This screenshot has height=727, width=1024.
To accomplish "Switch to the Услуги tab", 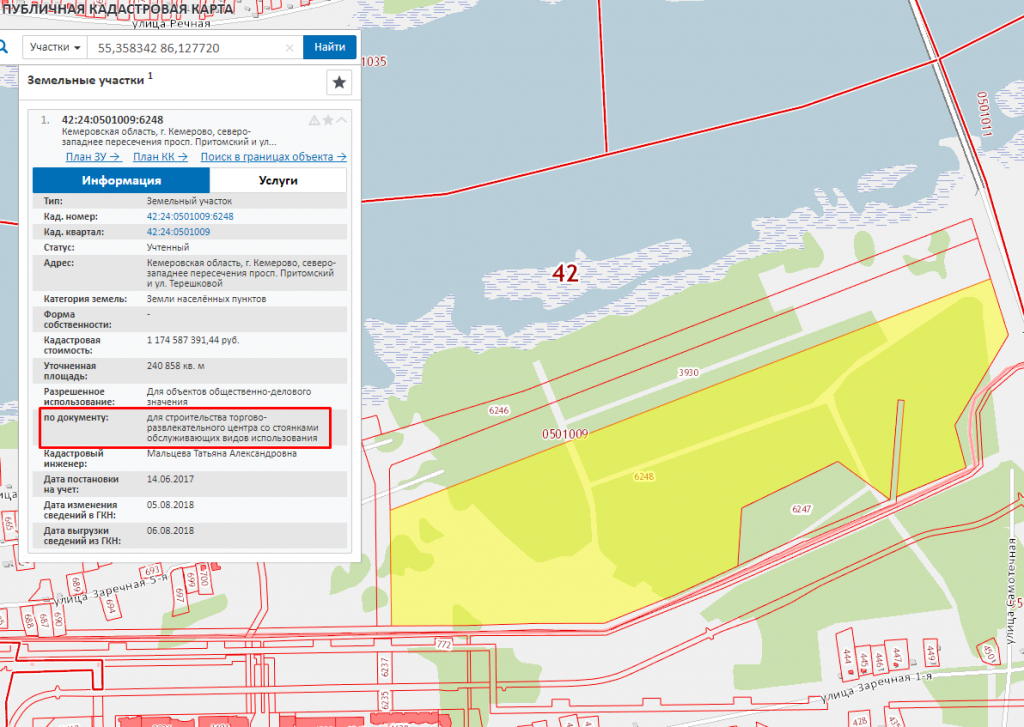I will 278,181.
